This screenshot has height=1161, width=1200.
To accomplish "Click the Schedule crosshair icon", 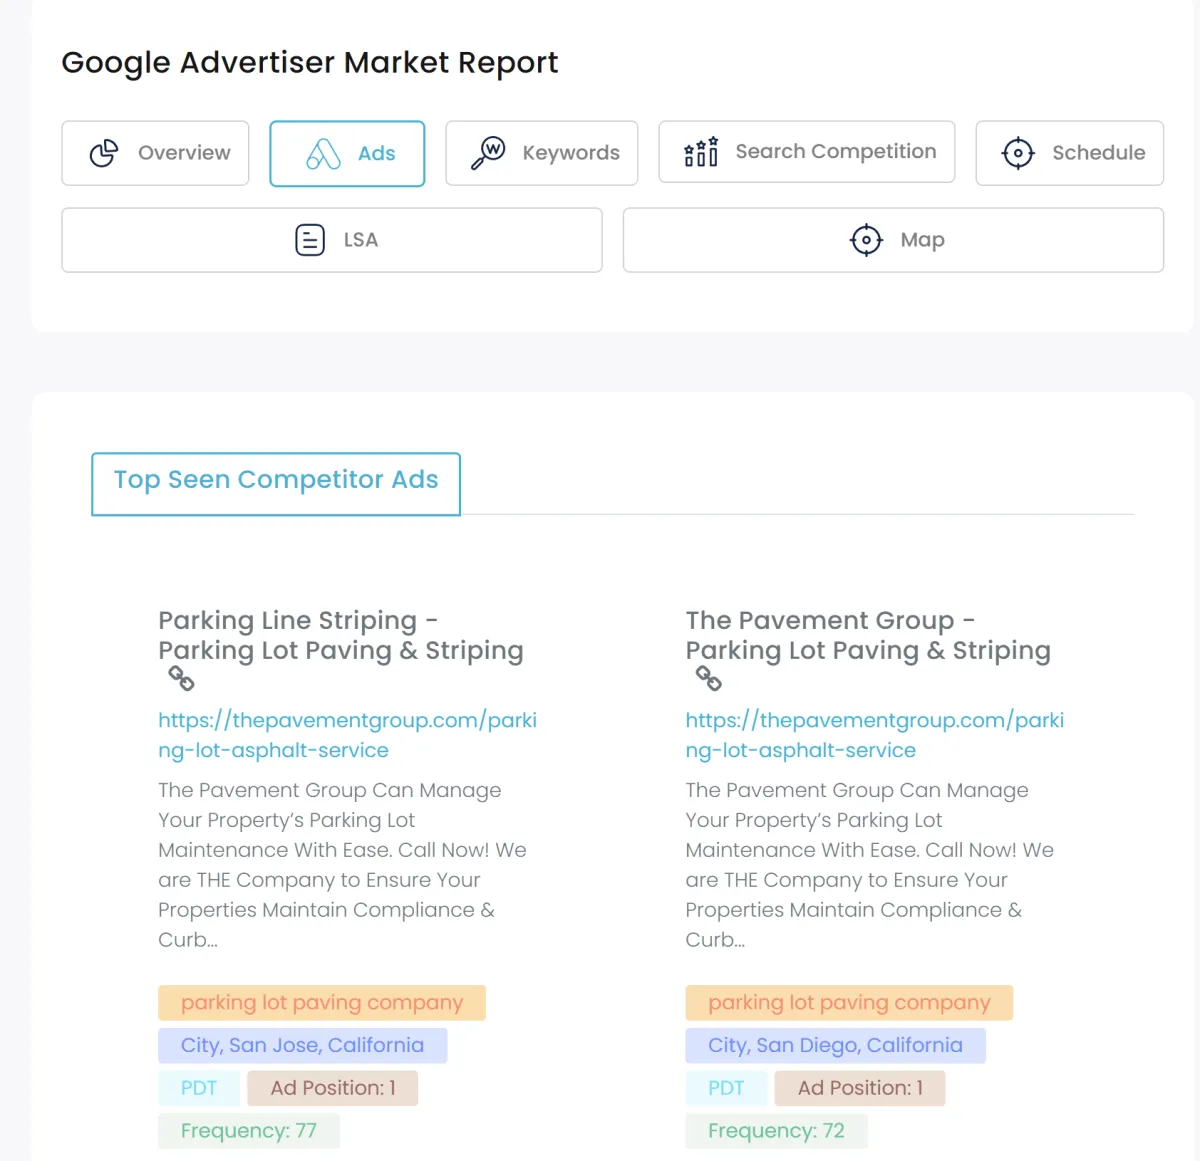I will click(x=1018, y=153).
